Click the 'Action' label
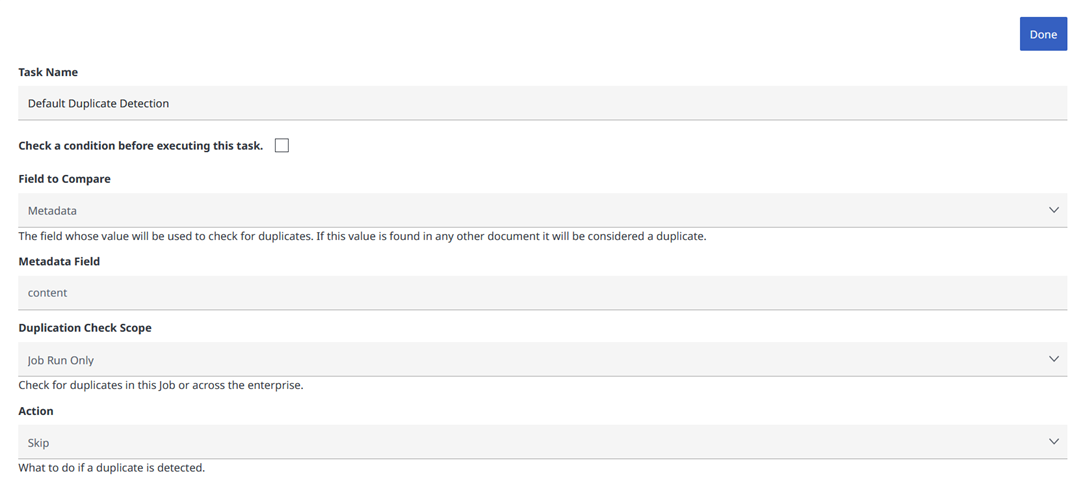 (36, 411)
